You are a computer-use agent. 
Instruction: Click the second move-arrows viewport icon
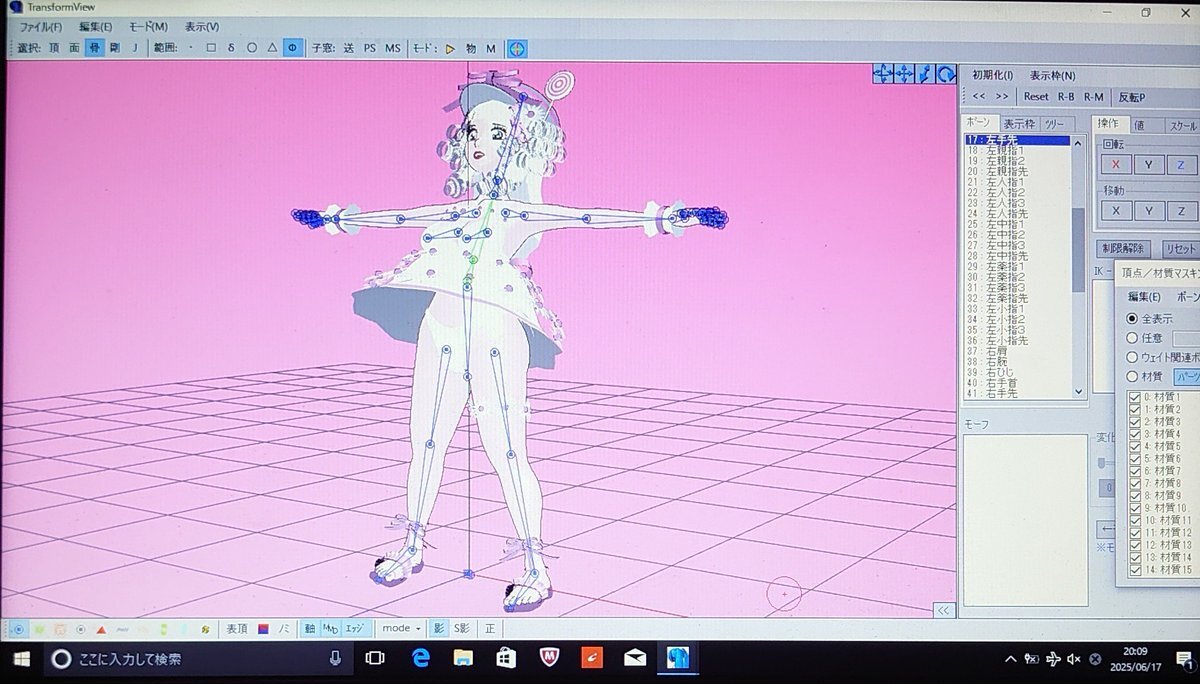click(903, 73)
